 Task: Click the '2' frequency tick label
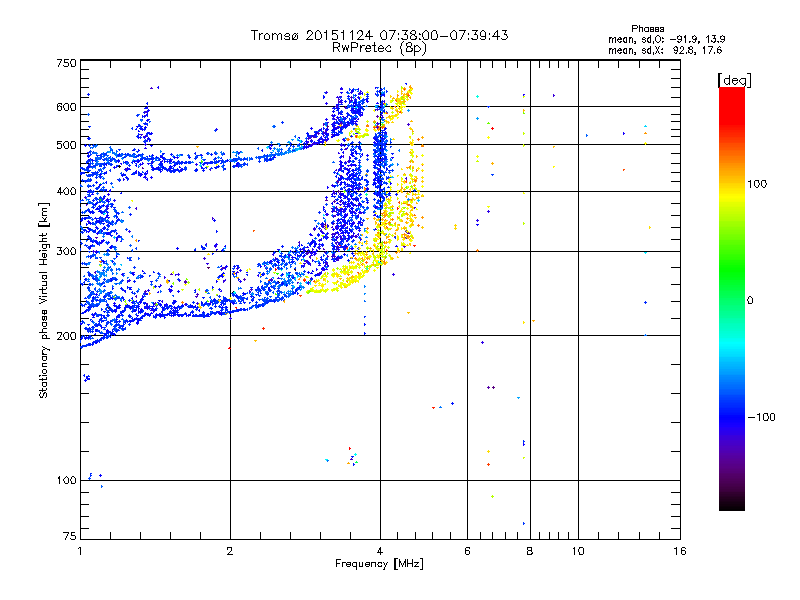(230, 551)
